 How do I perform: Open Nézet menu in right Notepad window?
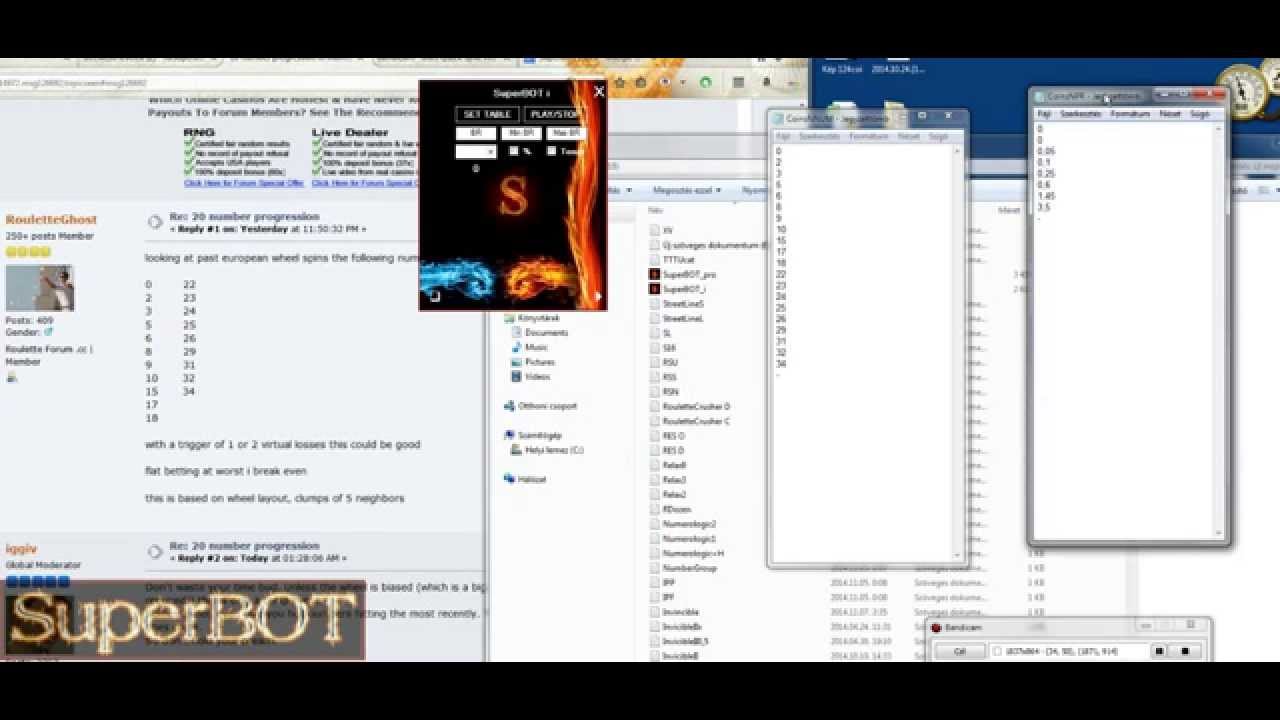click(x=1169, y=114)
